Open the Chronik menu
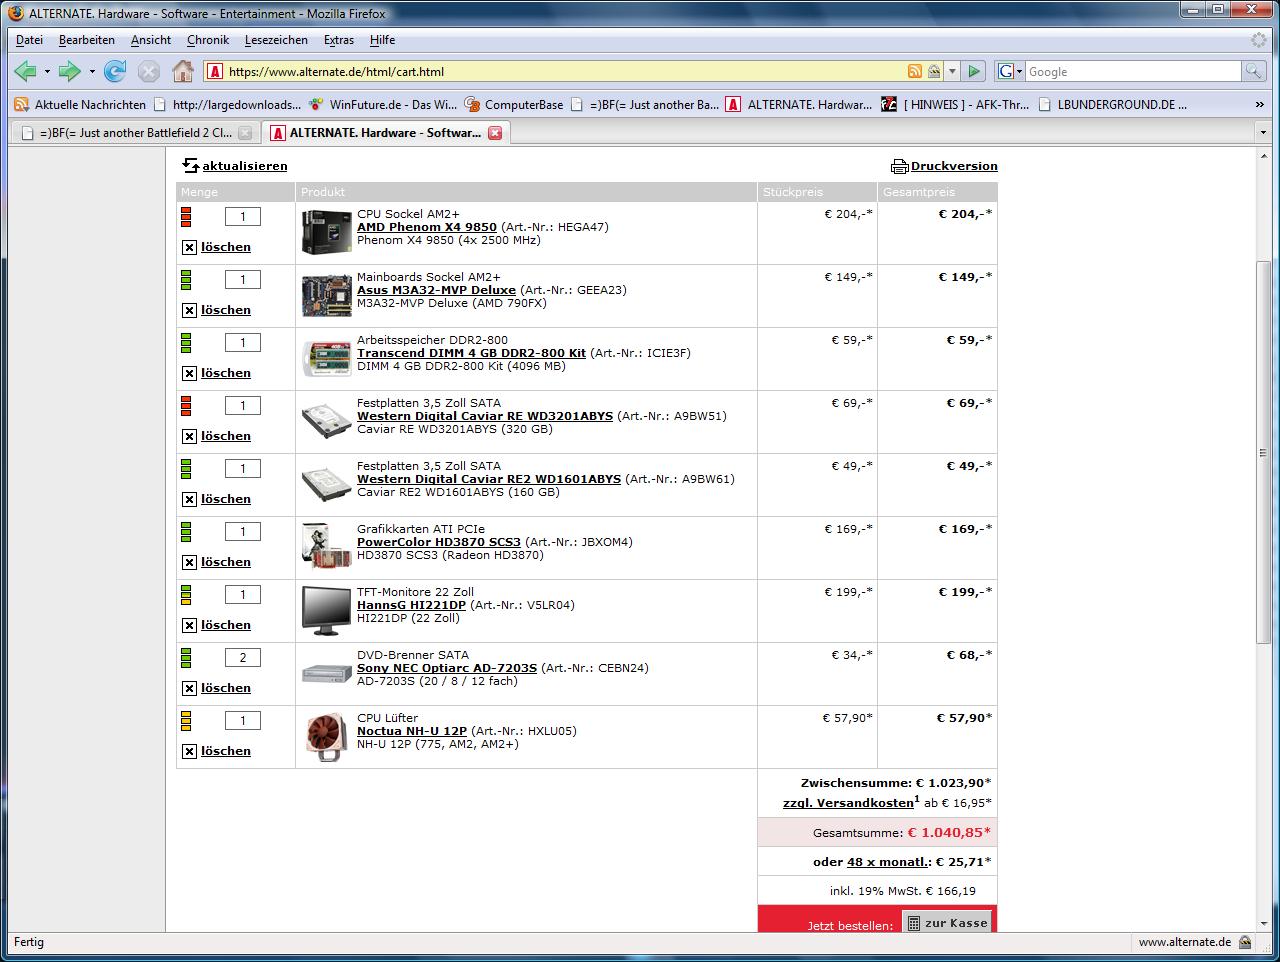Image resolution: width=1280 pixels, height=962 pixels. click(208, 40)
